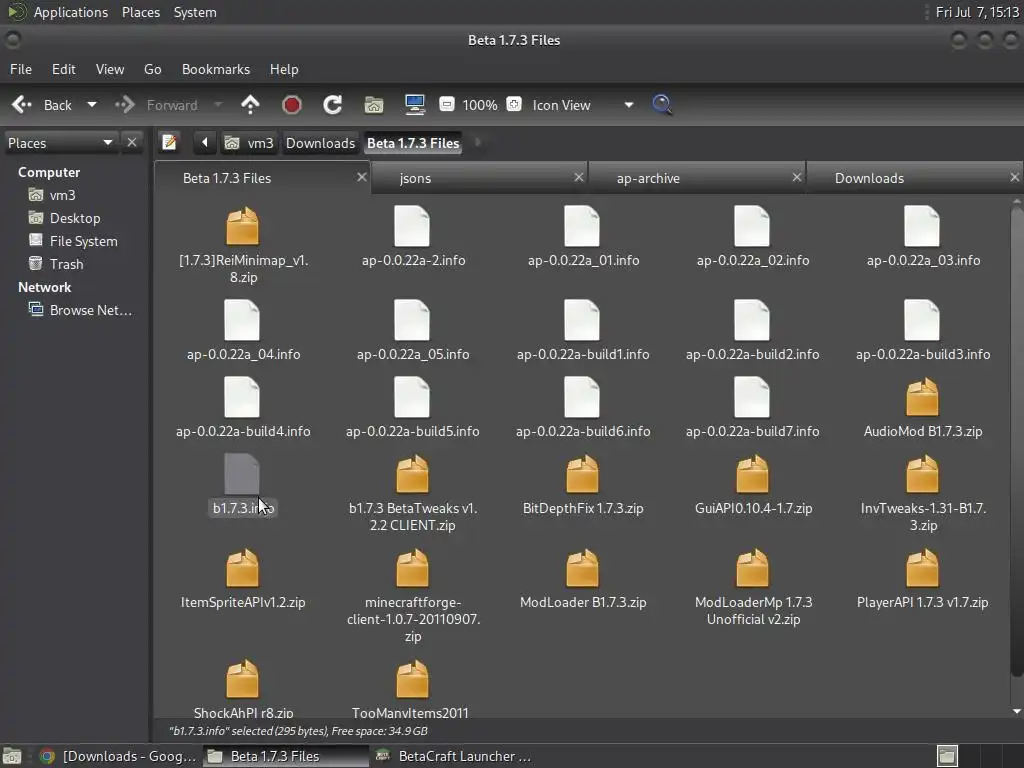Select the minecraftforge-client zip archive

[413, 596]
